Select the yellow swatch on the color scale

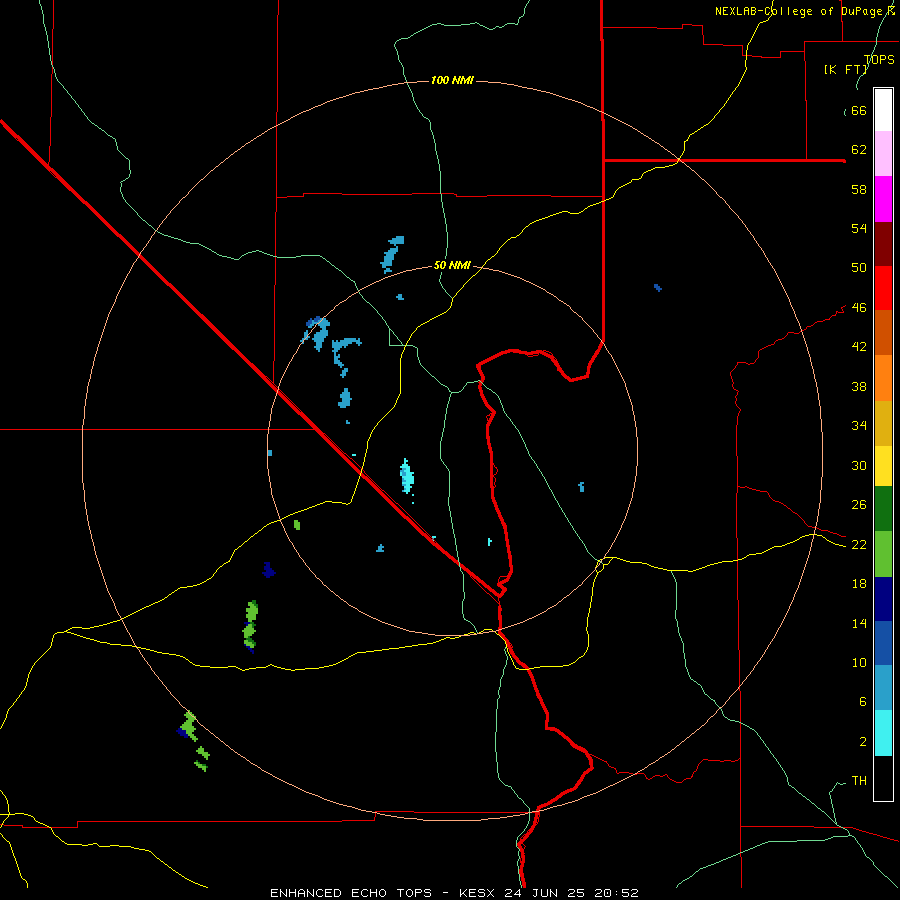tap(883, 466)
